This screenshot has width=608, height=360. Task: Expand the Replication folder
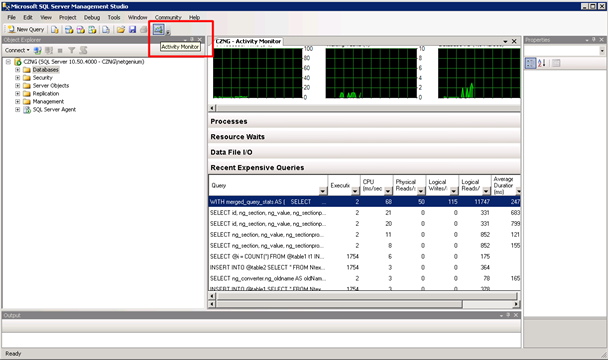click(x=17, y=93)
